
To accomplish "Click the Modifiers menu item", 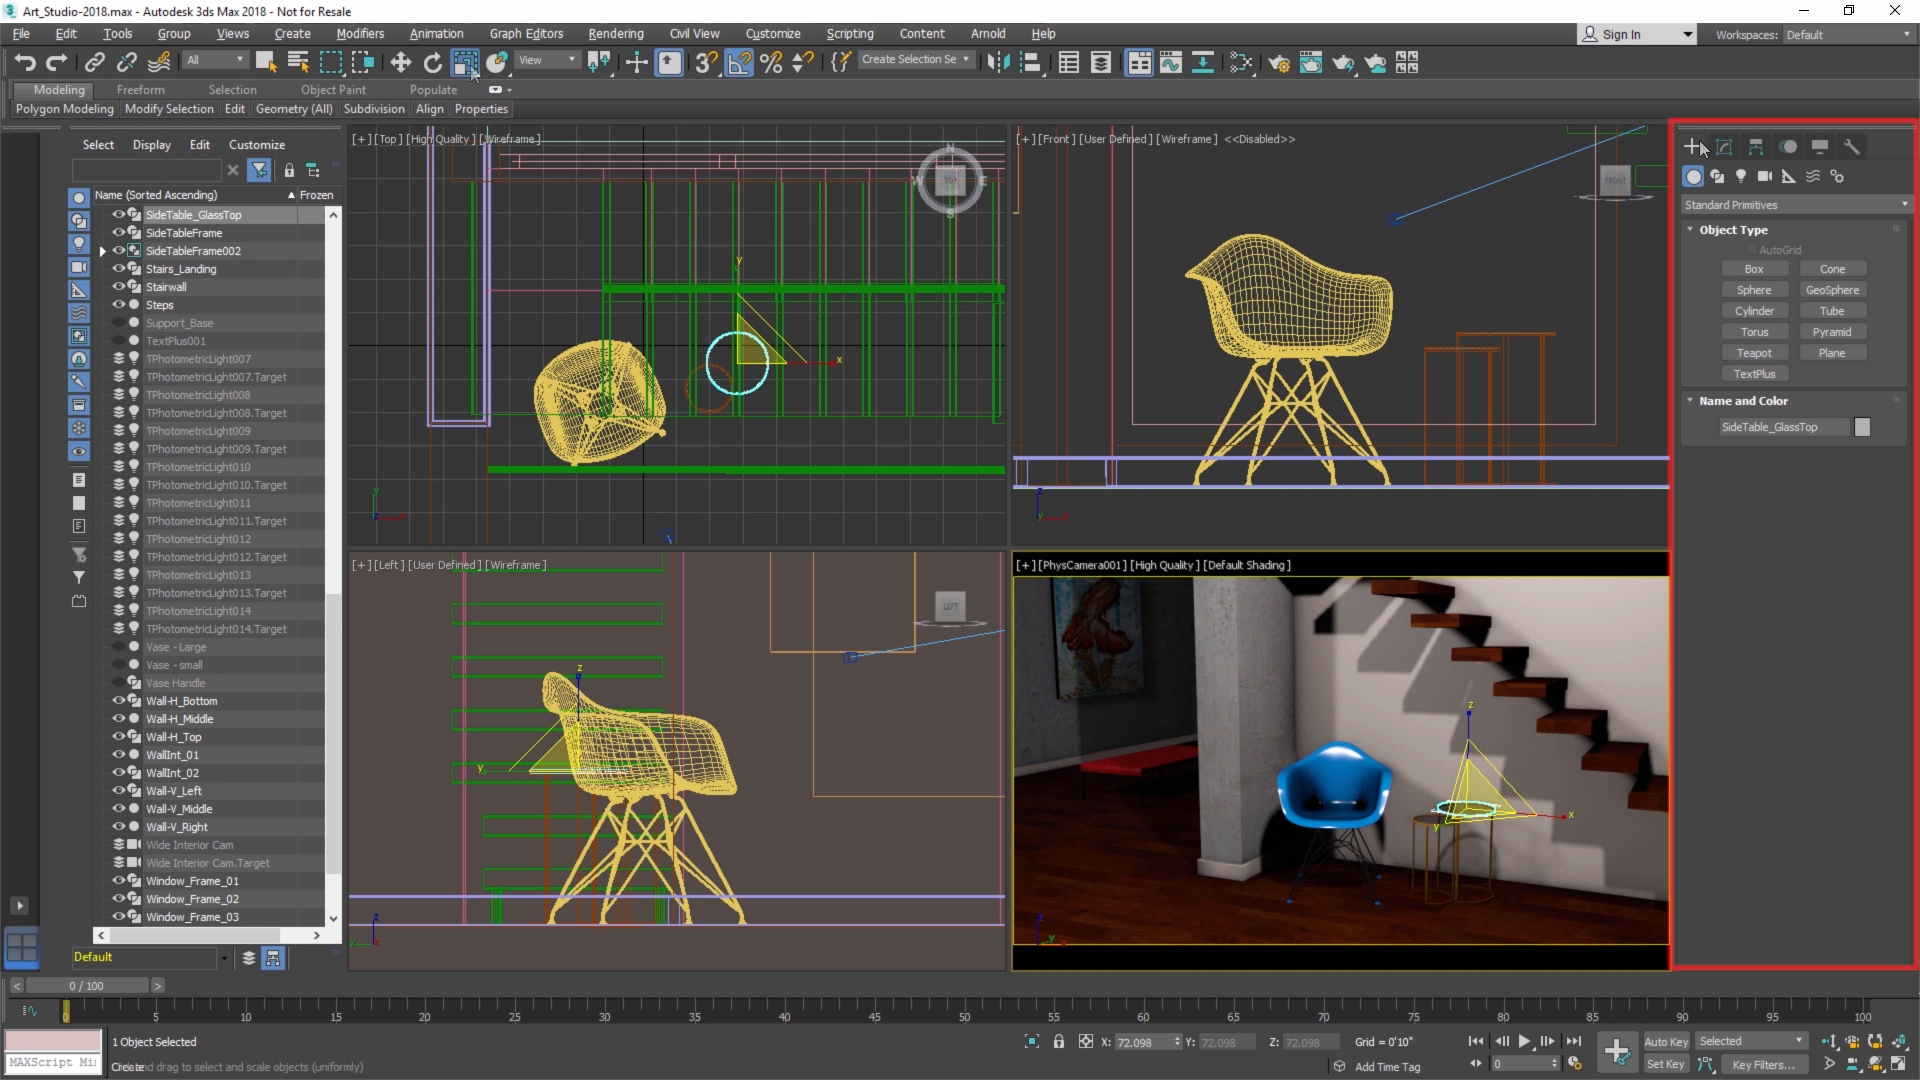I will [360, 33].
